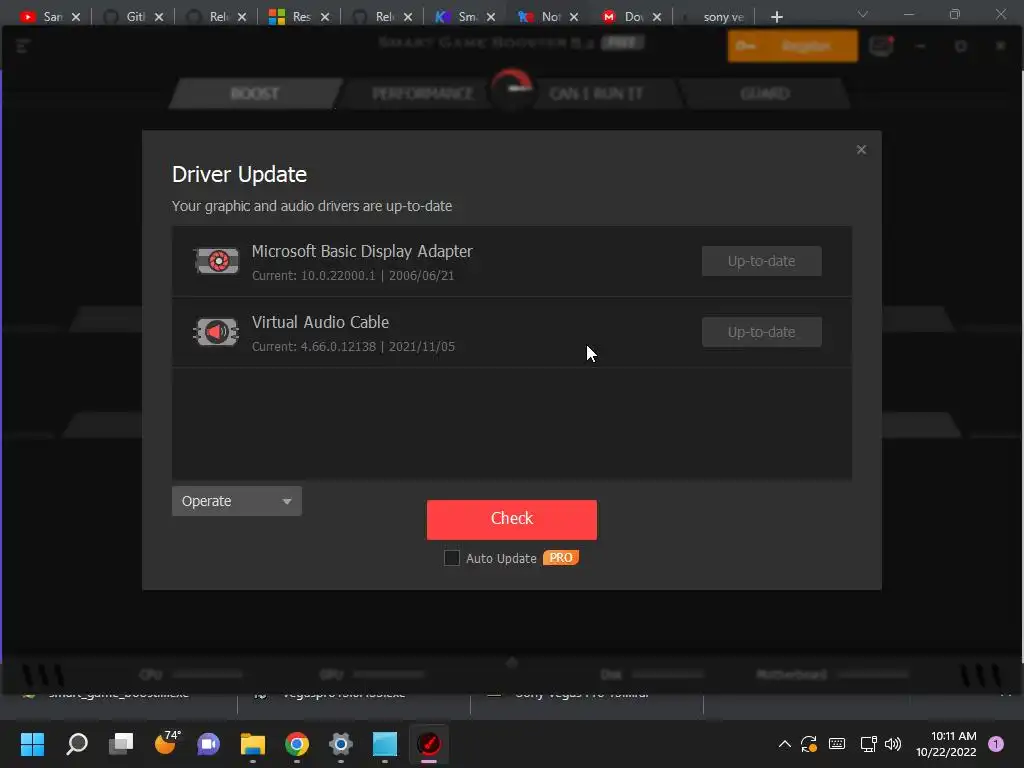The height and width of the screenshot is (768, 1024).
Task: Open Task View on the taskbar
Action: pyautogui.click(x=121, y=744)
